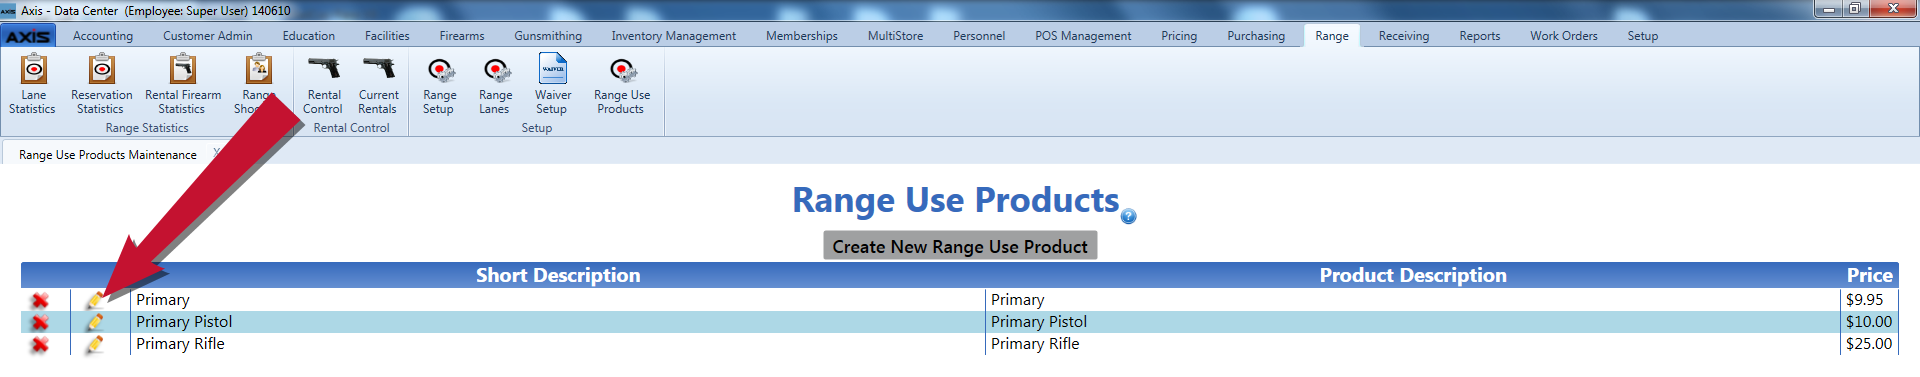Edit the Primary Pistol product
This screenshot has height=377, width=1920.
tap(94, 322)
